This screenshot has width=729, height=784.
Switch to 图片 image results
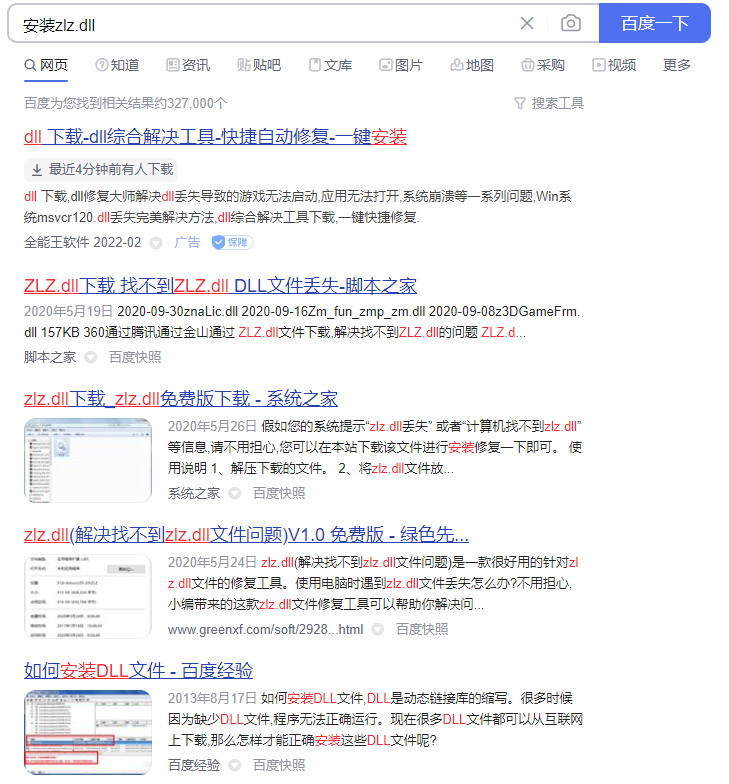(x=401, y=65)
